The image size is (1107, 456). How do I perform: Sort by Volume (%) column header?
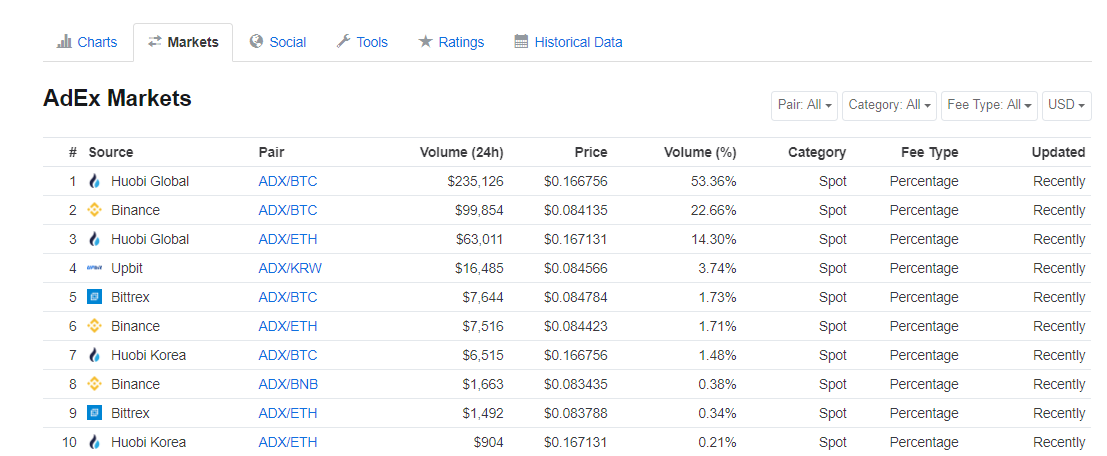coord(700,152)
